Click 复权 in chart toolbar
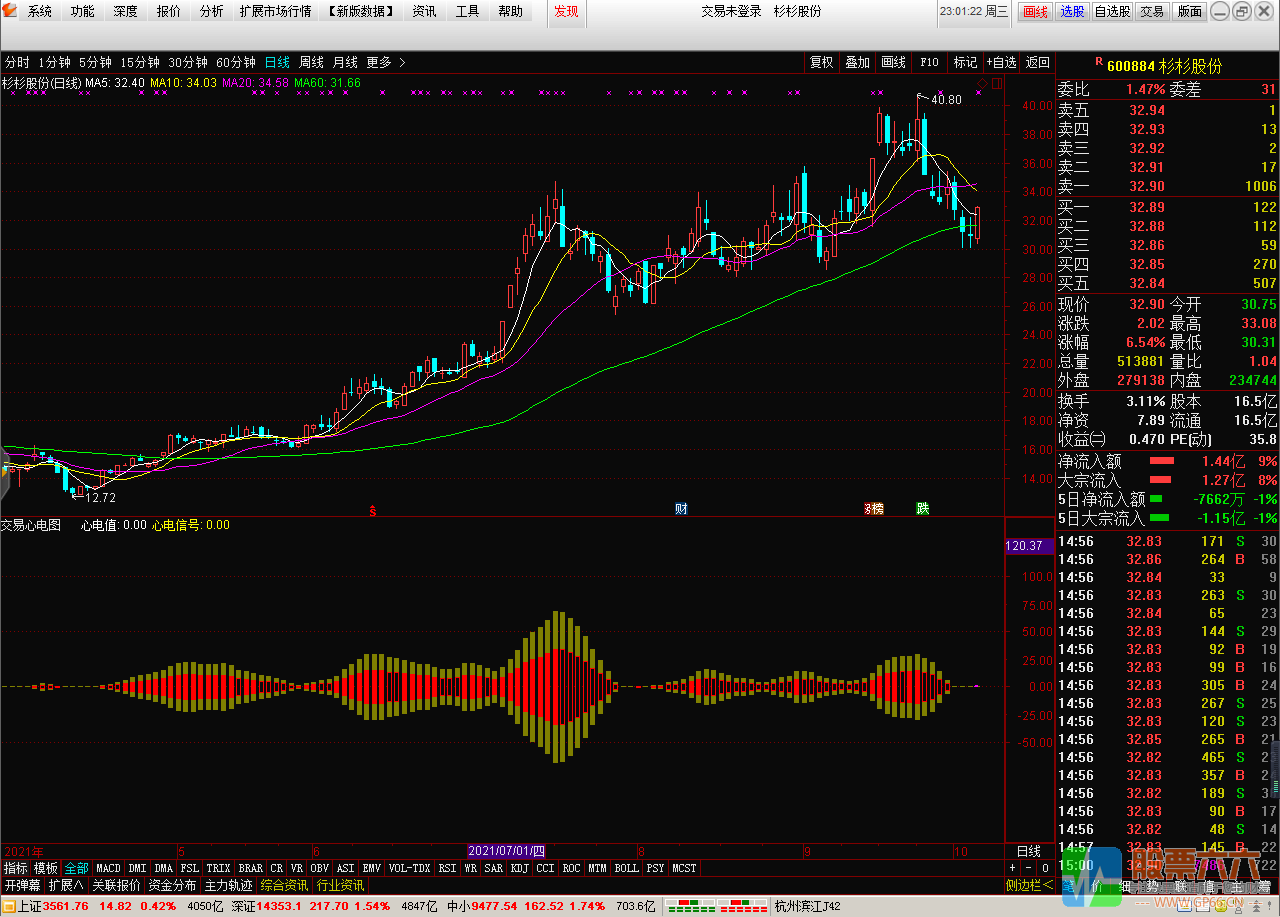 [x=822, y=62]
